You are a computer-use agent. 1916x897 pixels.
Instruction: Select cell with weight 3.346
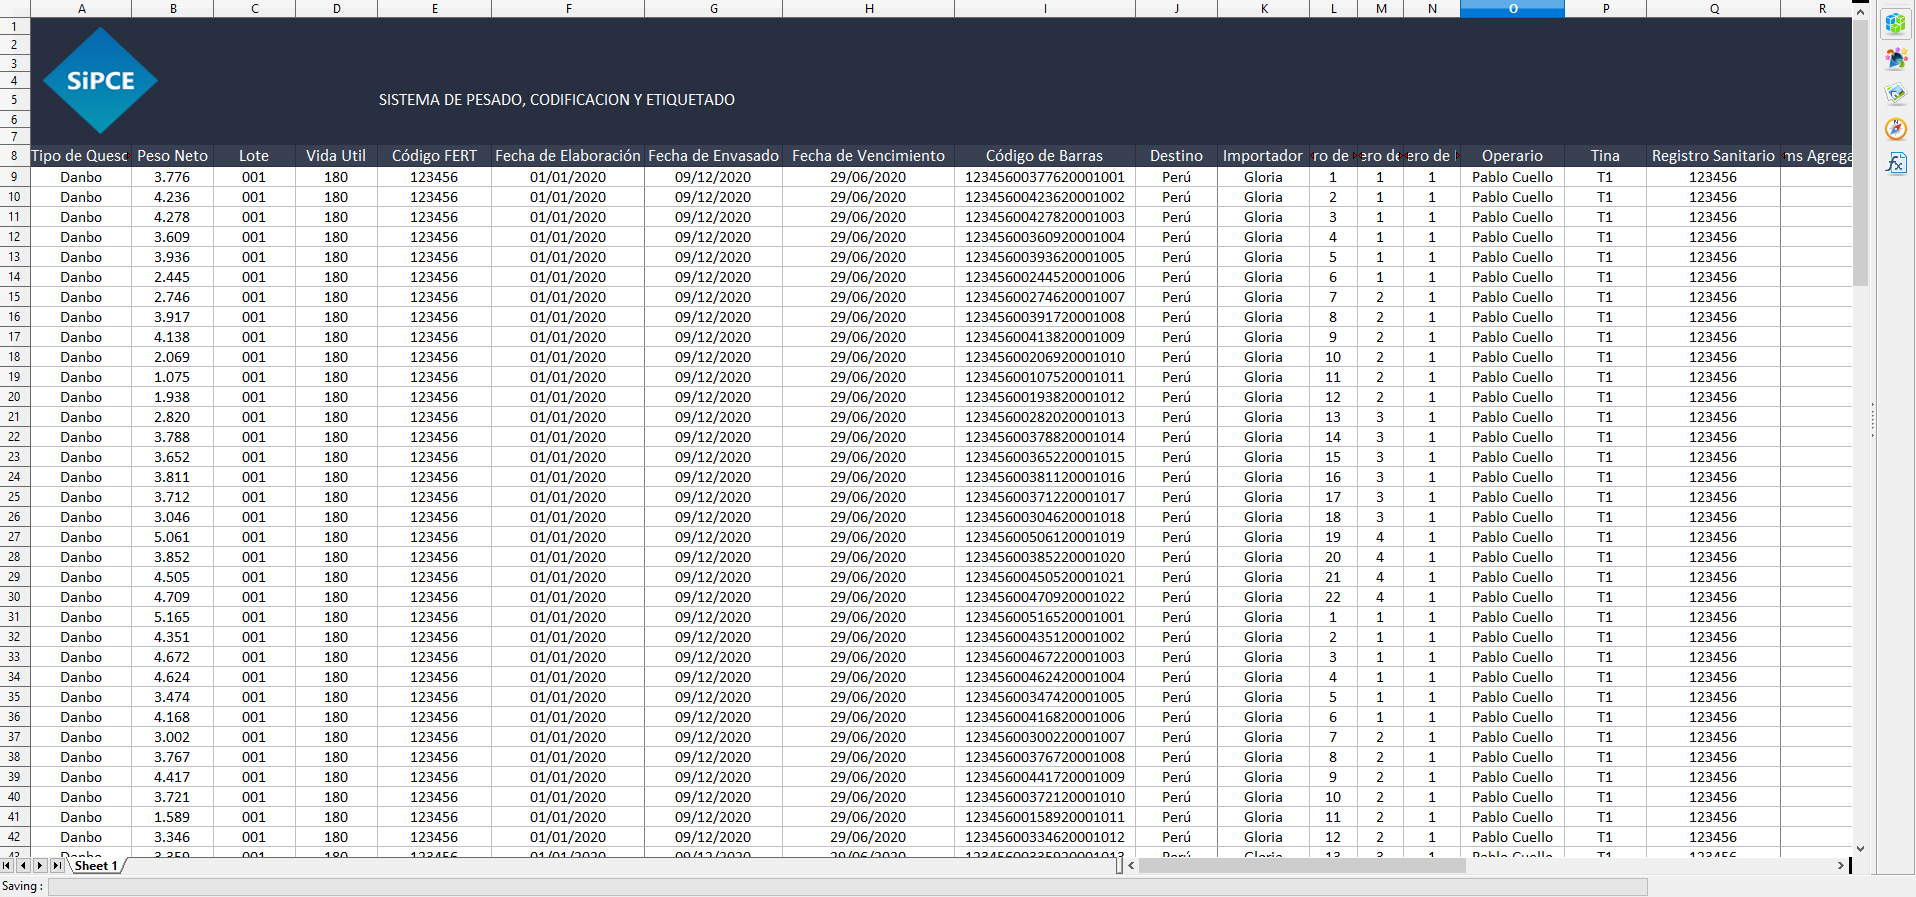(173, 837)
